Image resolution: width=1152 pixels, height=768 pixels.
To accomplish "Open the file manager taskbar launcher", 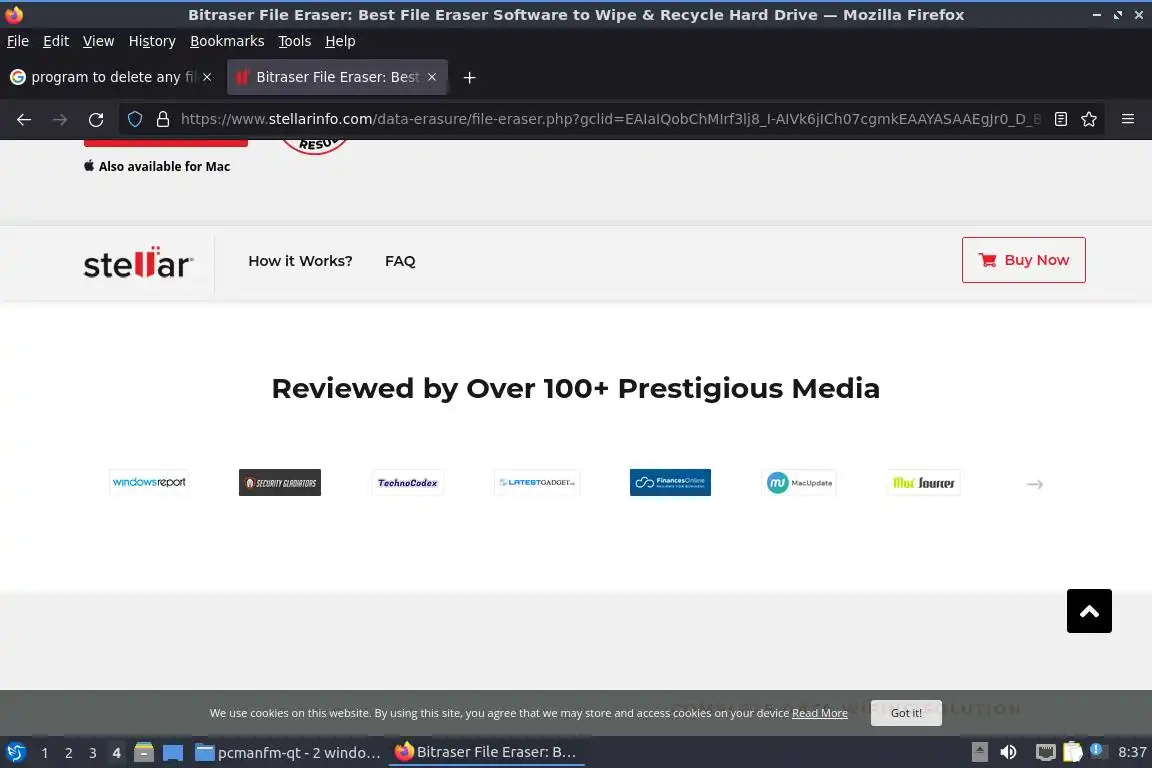I will click(x=144, y=753).
